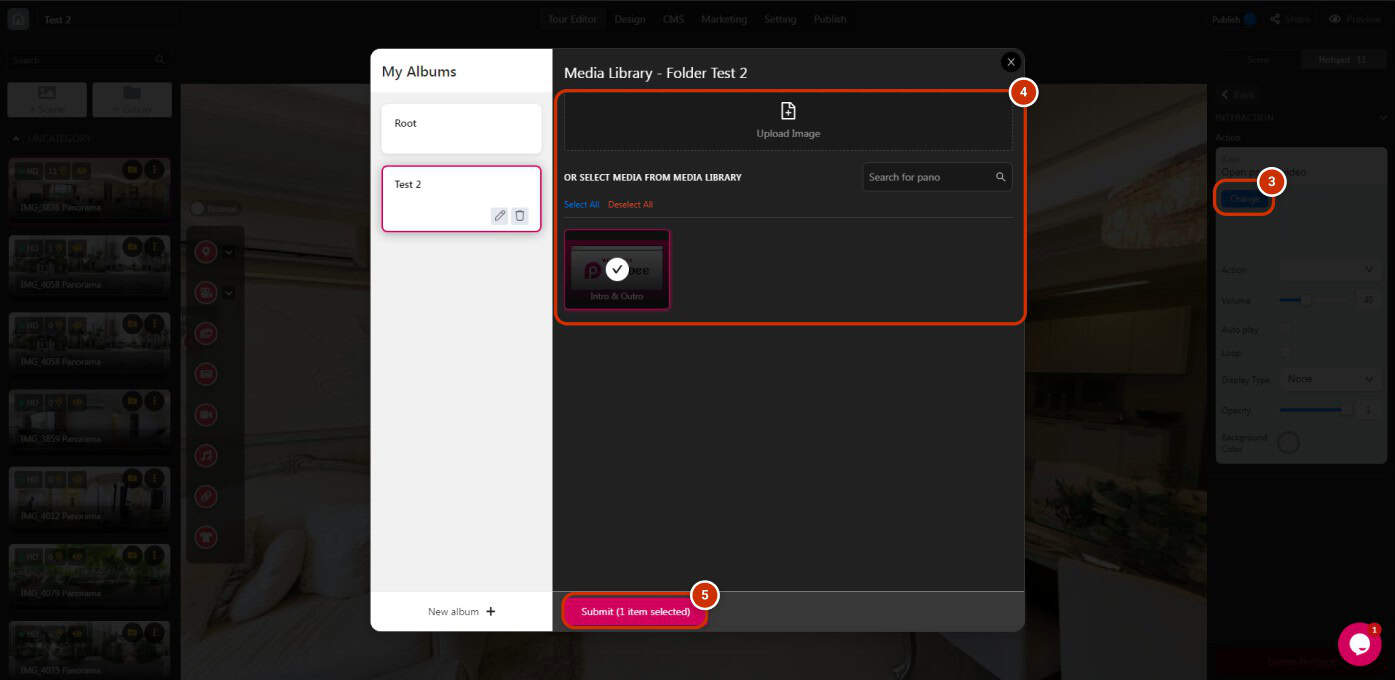
Task: Adjust the Volume slider
Action: click(1306, 299)
